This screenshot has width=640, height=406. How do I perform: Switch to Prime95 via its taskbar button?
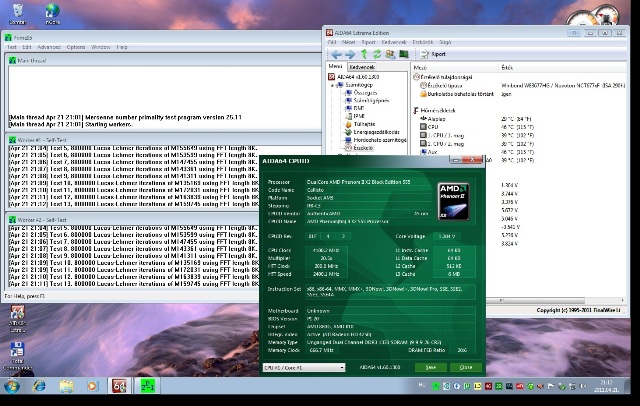[x=147, y=386]
